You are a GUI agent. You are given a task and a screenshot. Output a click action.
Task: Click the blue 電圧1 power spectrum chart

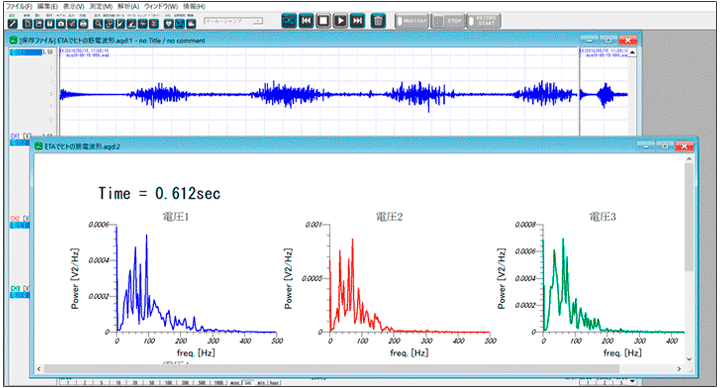coord(177,285)
